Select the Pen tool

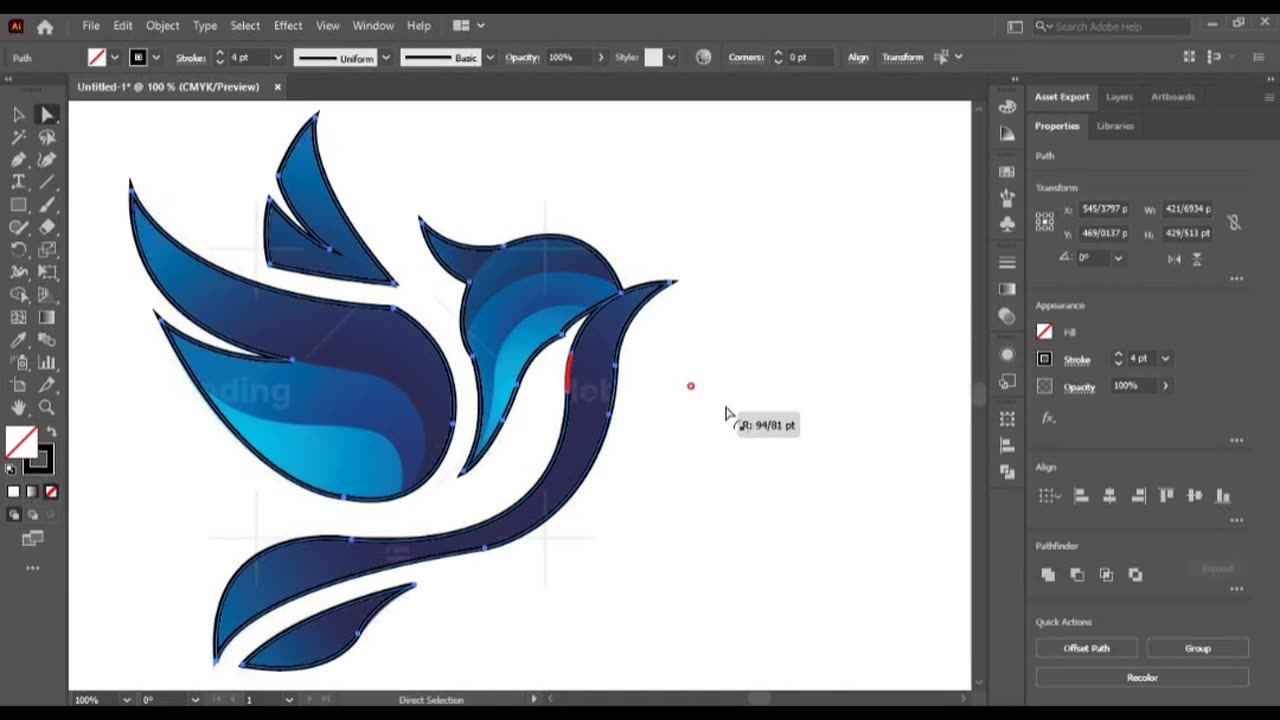[x=18, y=160]
